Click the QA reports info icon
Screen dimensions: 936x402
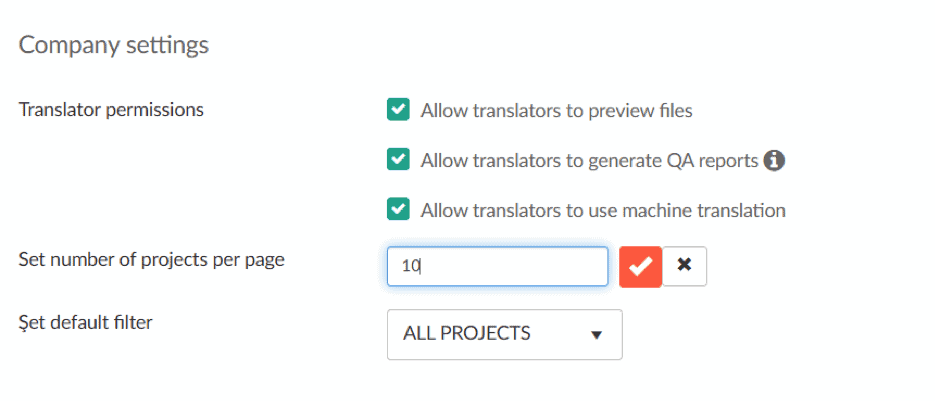[x=774, y=160]
